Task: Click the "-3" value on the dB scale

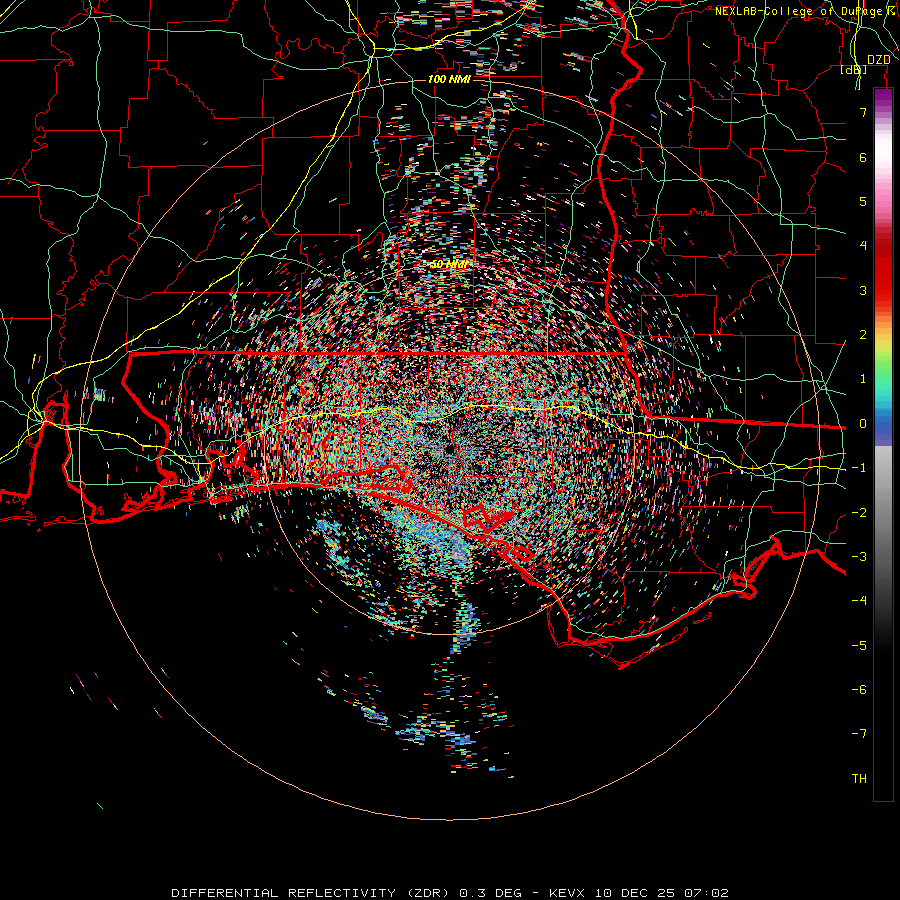Action: [859, 557]
